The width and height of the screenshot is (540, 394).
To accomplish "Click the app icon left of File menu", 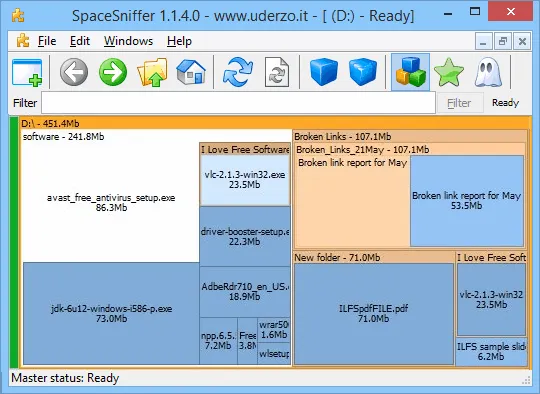I will click(x=23, y=41).
